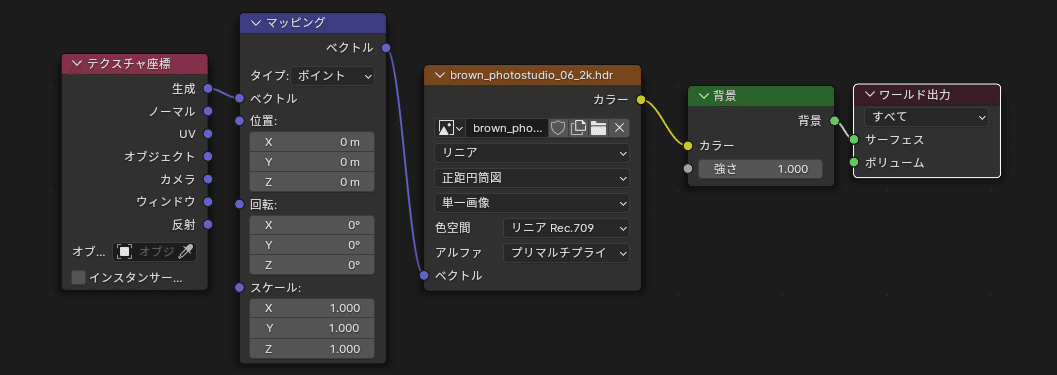Screen dimensions: 1057x375
Task: Click the ウィンドウ output socket
Action: click(x=208, y=202)
